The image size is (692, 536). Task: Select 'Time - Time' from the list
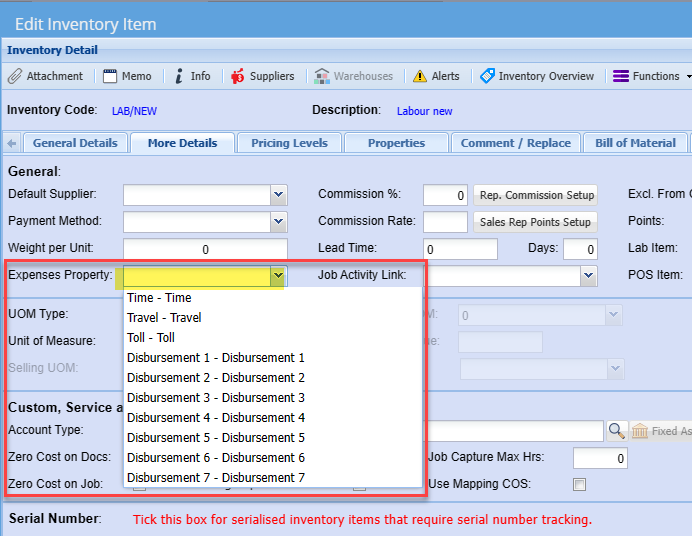[x=273, y=298]
